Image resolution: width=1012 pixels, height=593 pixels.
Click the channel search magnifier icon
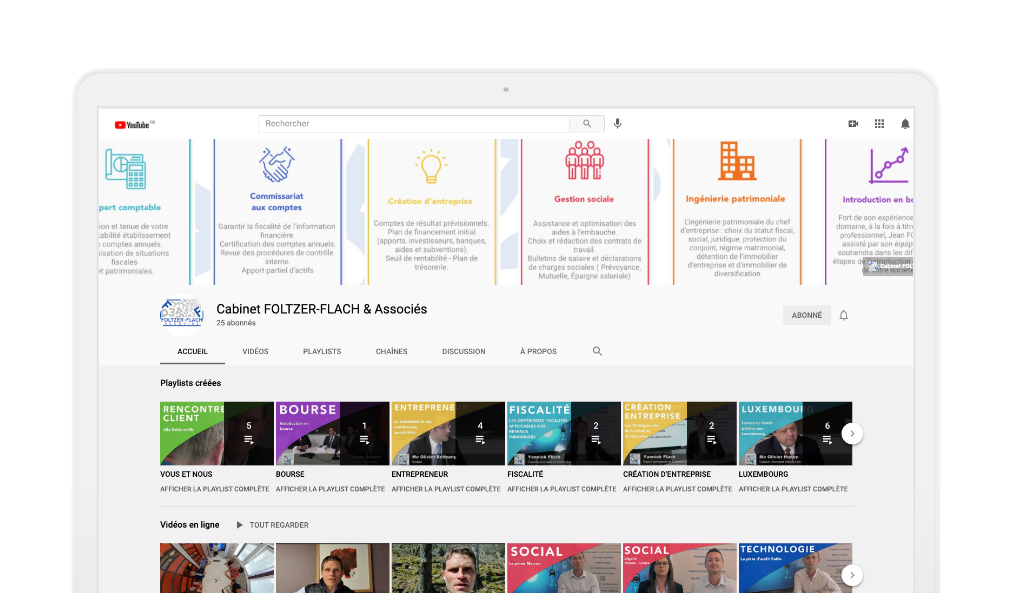point(597,351)
